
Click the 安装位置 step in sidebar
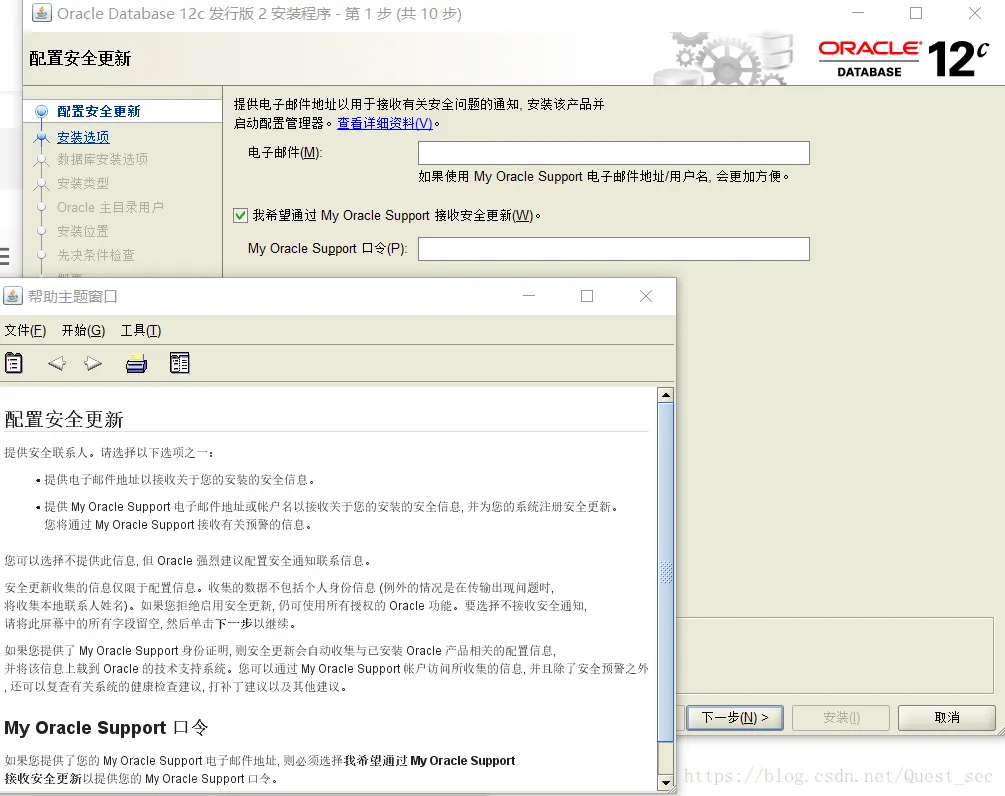(83, 231)
